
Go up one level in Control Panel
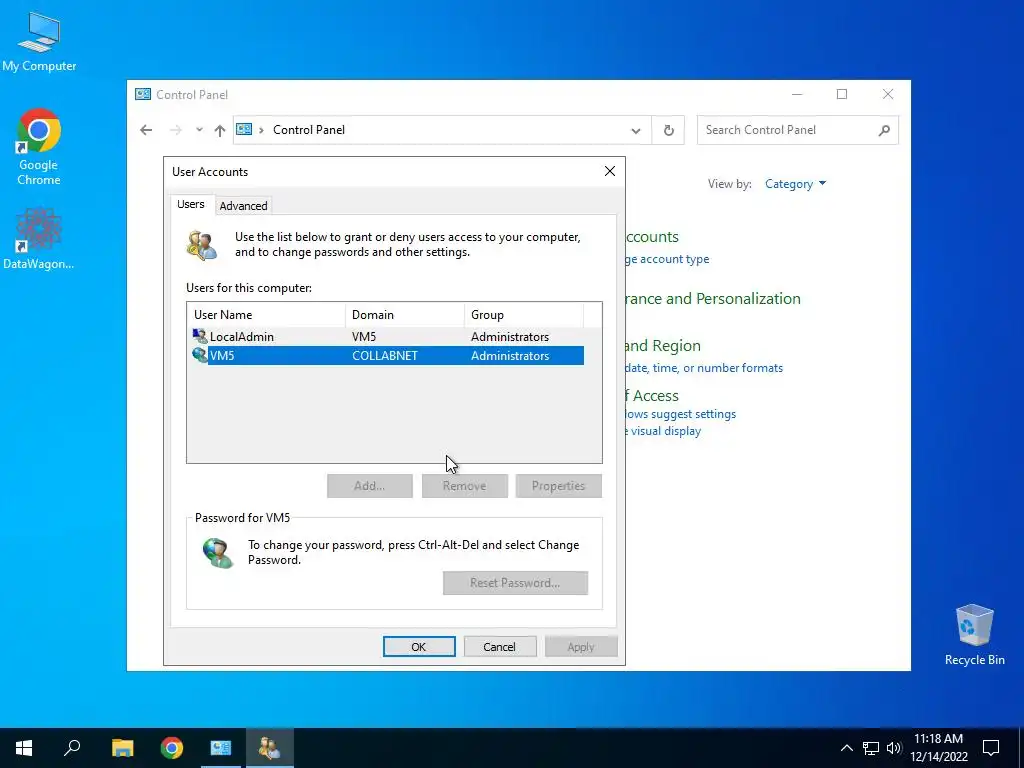(x=219, y=130)
